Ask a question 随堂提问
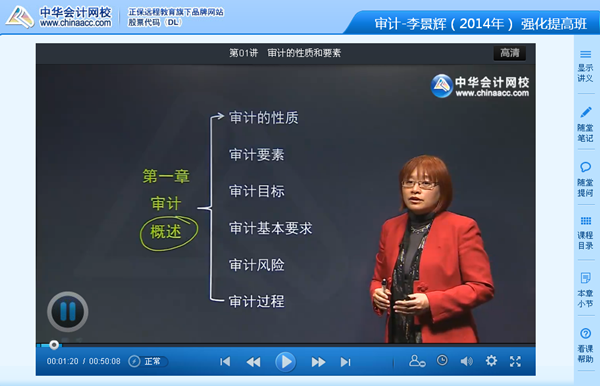600x386 pixels. 585,179
